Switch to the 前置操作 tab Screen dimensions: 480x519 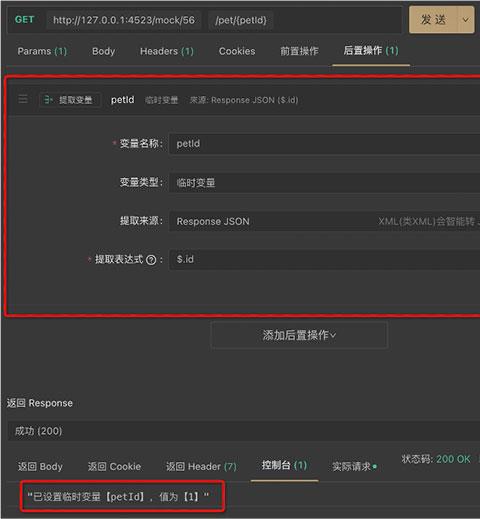point(299,51)
